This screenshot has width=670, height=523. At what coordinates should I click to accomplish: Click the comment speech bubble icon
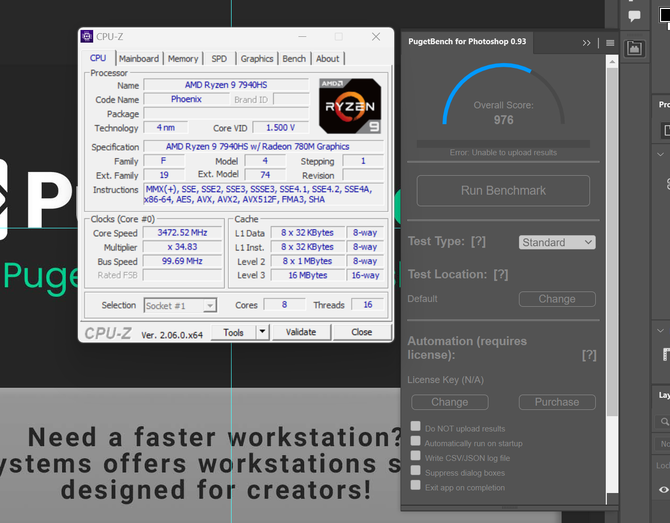[x=635, y=16]
